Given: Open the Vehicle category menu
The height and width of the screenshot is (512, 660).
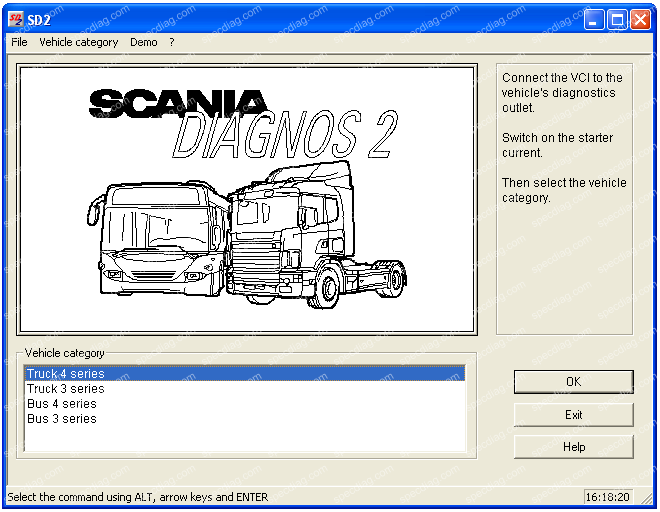Looking at the screenshot, I should pyautogui.click(x=78, y=42).
